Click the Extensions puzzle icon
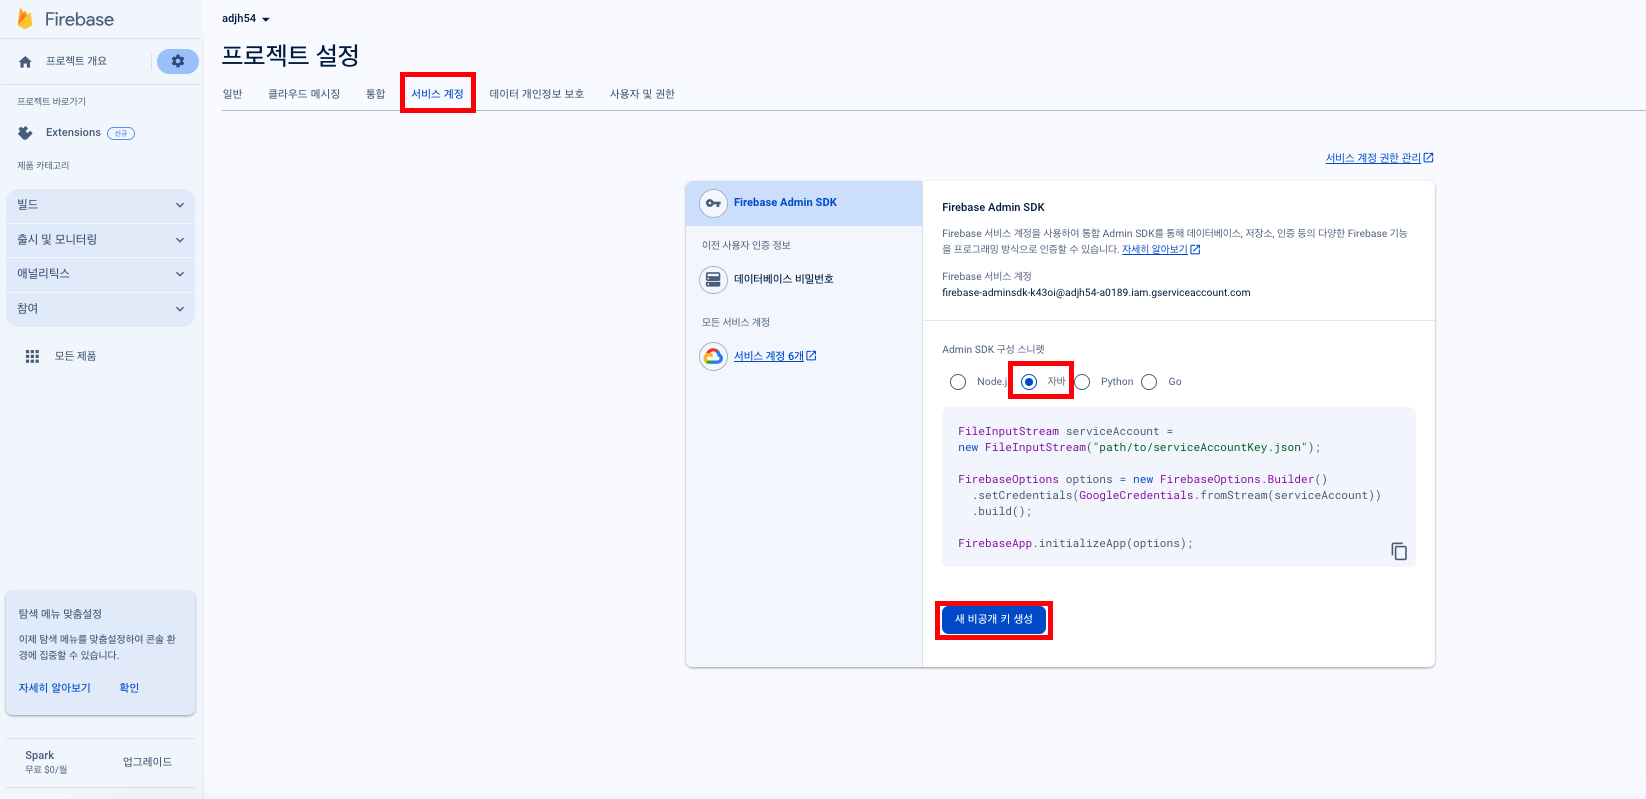Image resolution: width=1646 pixels, height=799 pixels. click(x=25, y=133)
